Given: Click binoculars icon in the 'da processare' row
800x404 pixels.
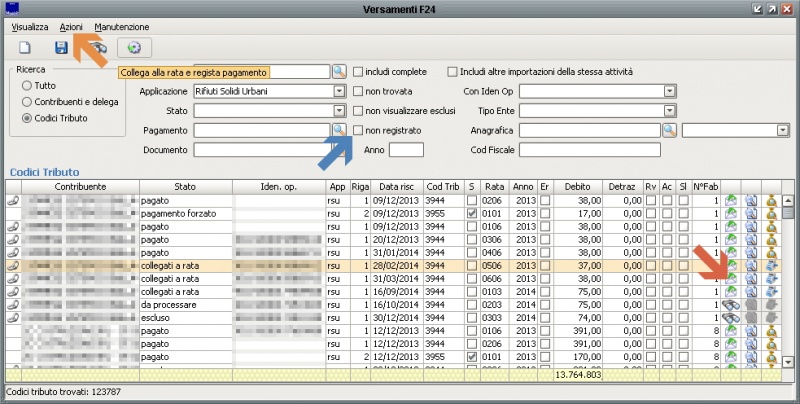Looking at the screenshot, I should point(732,304).
